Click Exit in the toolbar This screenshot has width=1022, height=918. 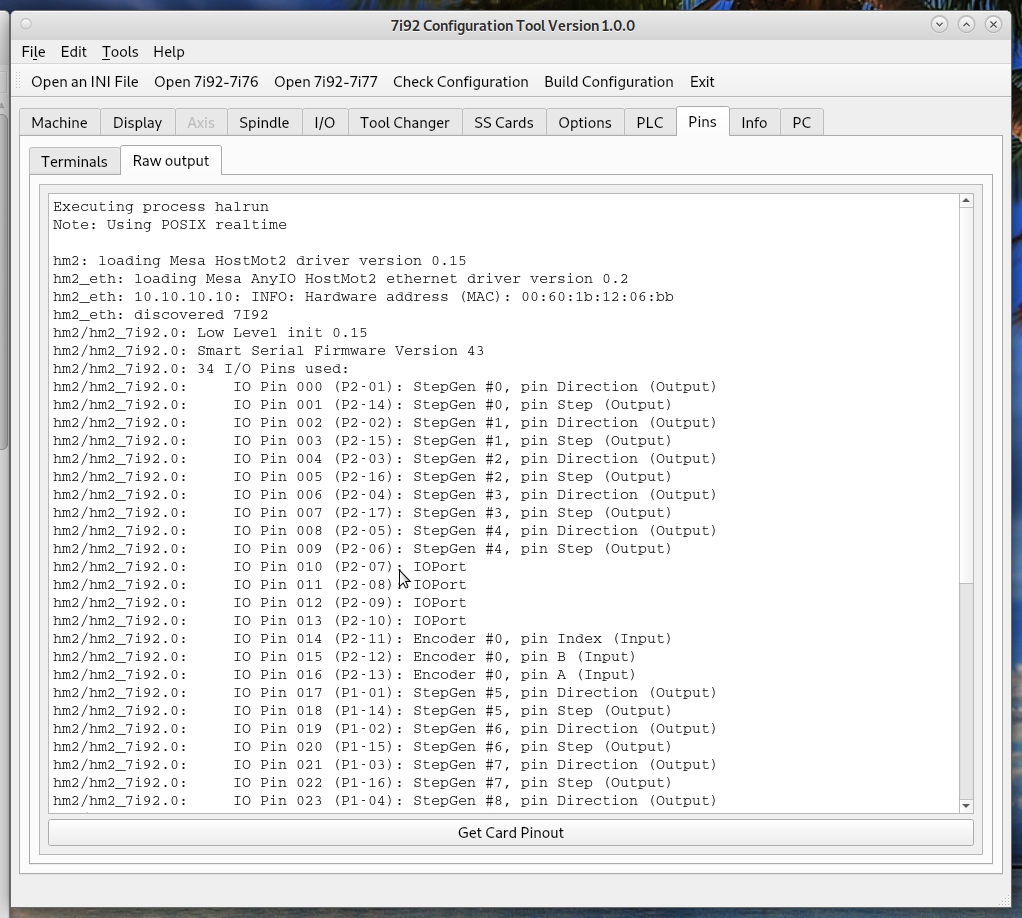702,81
